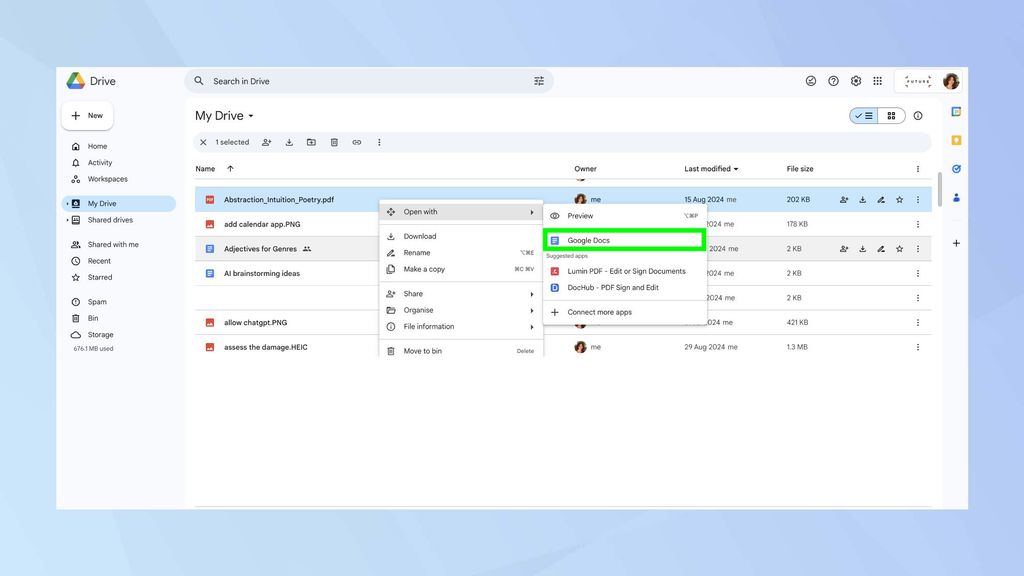Click the trash icon in selection toolbar

click(334, 142)
